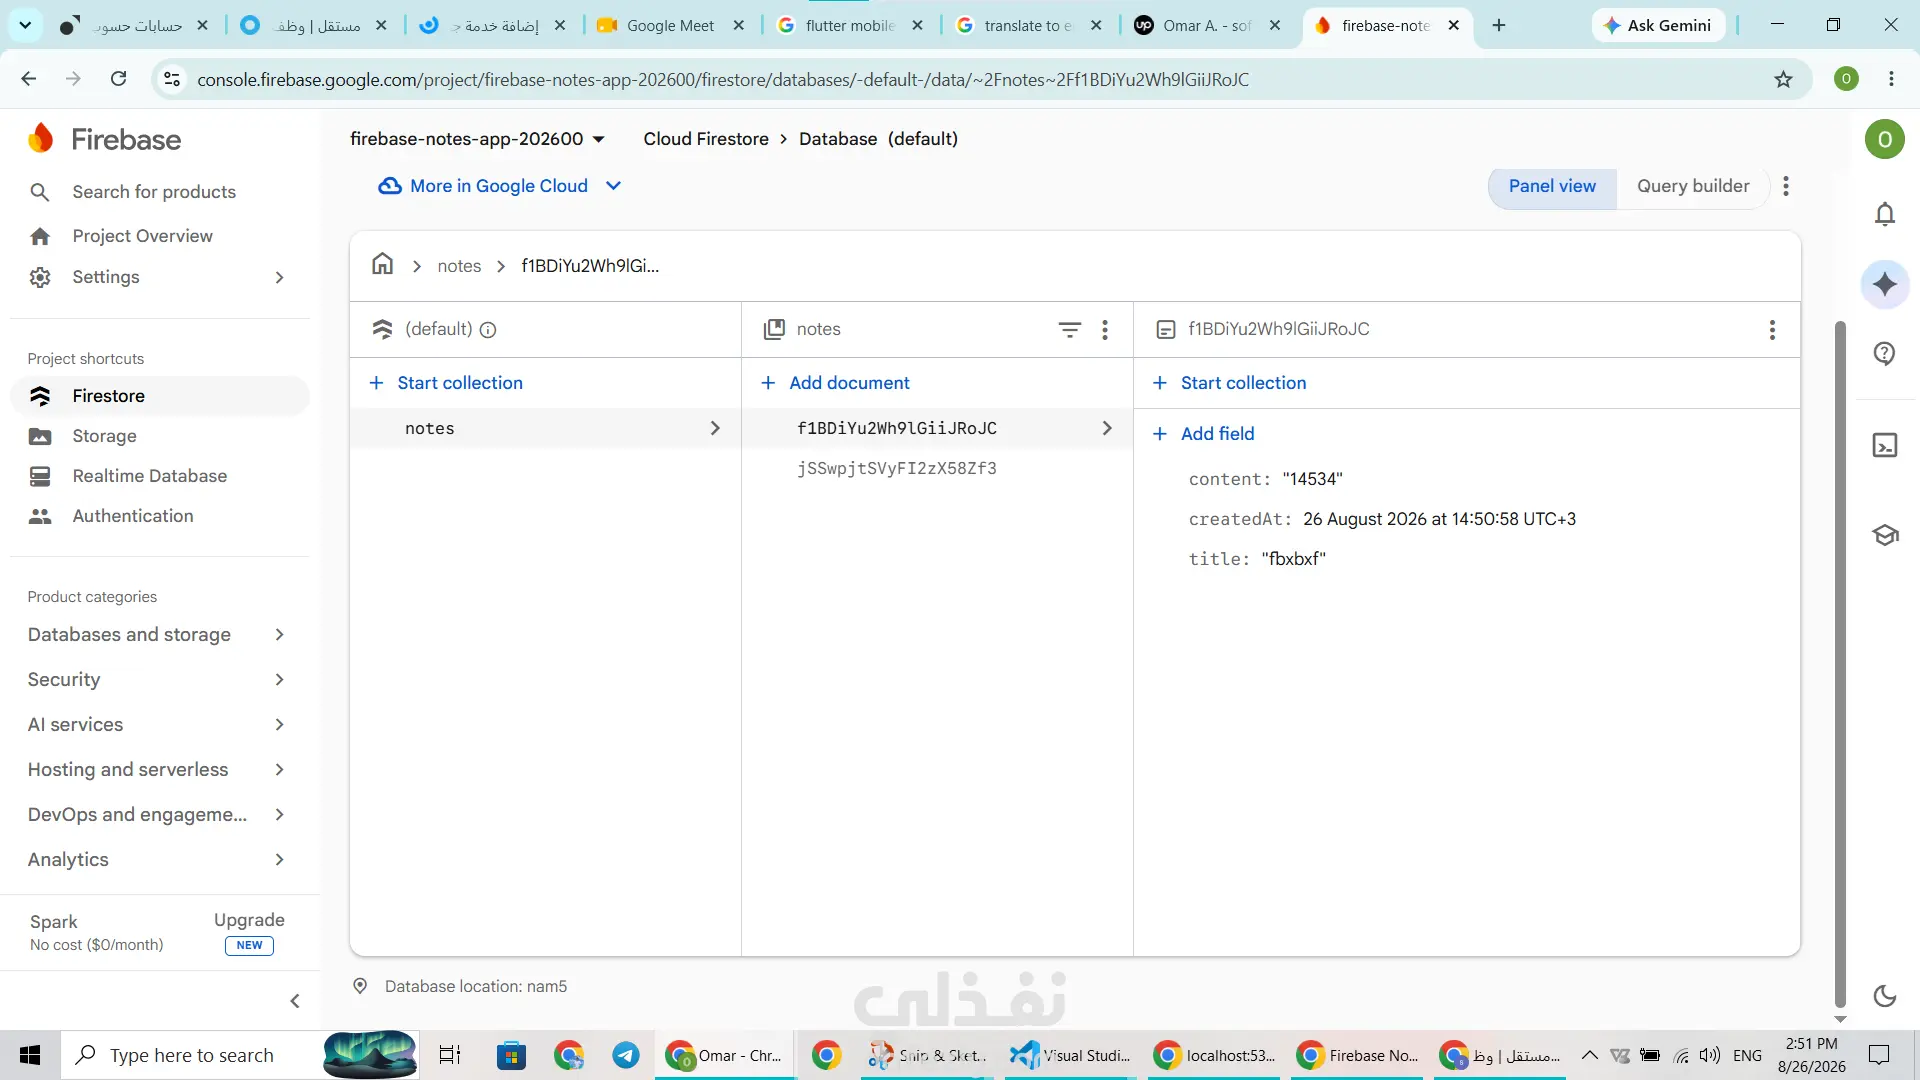This screenshot has height=1080, width=1920.
Task: Select Panel view toggle
Action: (x=1552, y=186)
